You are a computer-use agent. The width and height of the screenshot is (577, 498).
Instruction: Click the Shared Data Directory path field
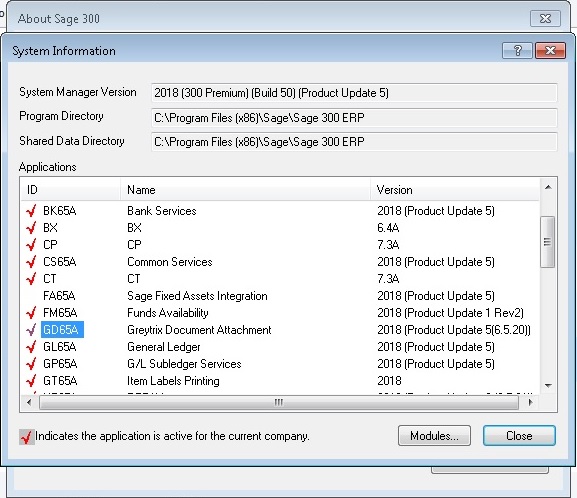pyautogui.click(x=354, y=142)
